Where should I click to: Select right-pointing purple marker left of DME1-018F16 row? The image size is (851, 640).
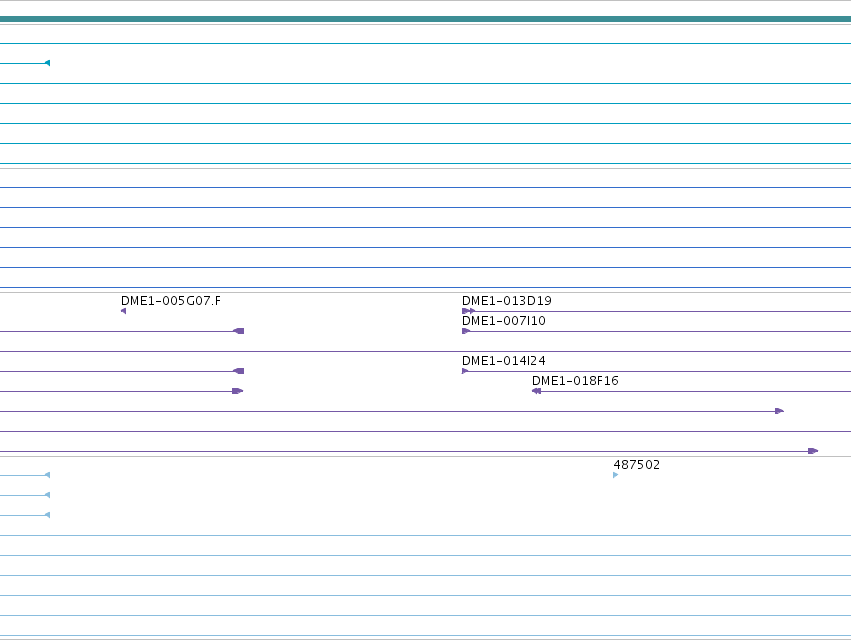pyautogui.click(x=238, y=391)
